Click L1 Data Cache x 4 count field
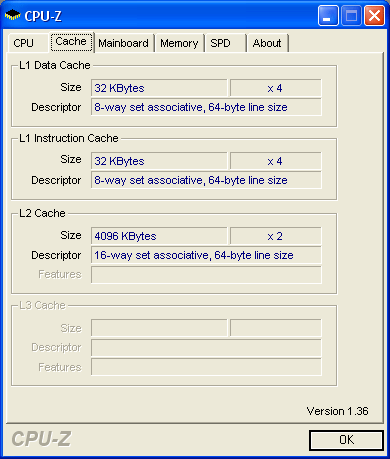Image resolution: width=390 pixels, height=459 pixels. (275, 88)
